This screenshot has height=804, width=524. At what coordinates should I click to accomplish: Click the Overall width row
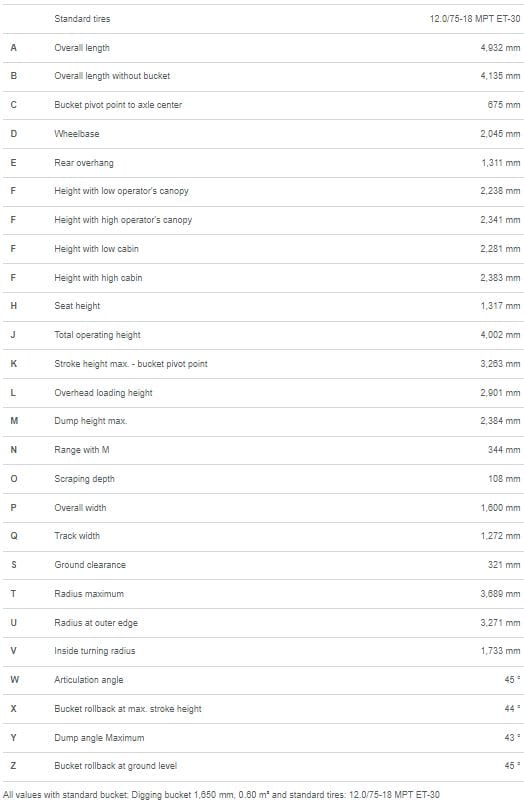click(264, 508)
